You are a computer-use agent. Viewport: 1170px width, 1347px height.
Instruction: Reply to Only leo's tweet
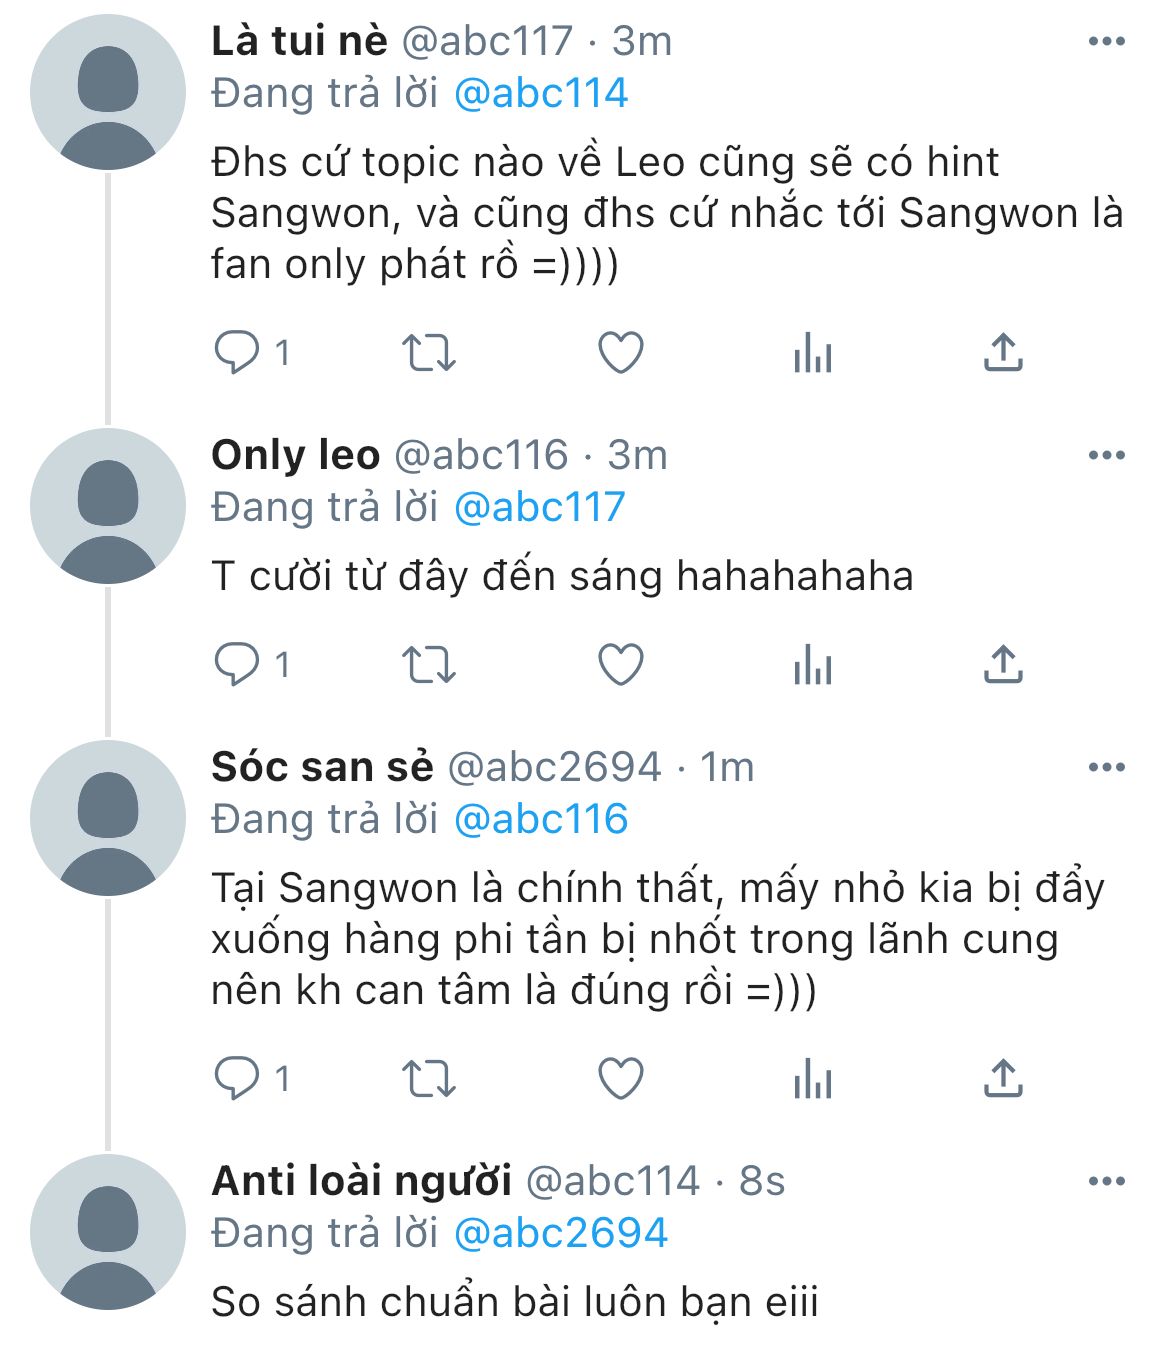[x=237, y=665]
